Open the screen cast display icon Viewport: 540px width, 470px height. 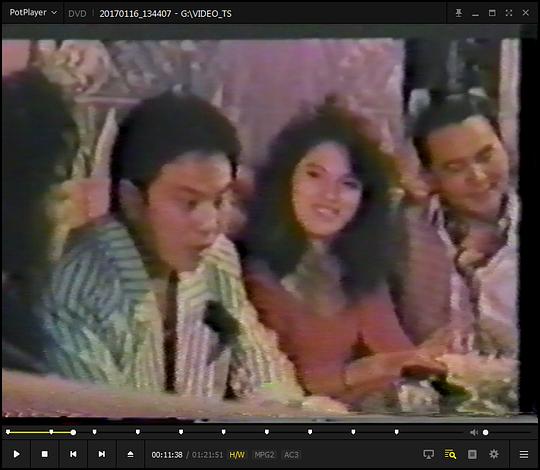click(x=428, y=455)
